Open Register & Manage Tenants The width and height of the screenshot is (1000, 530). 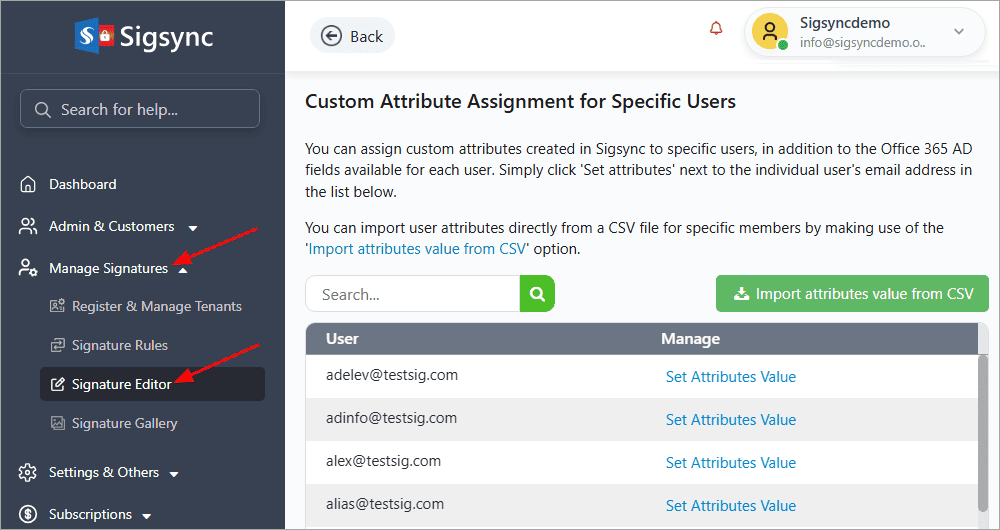[156, 306]
